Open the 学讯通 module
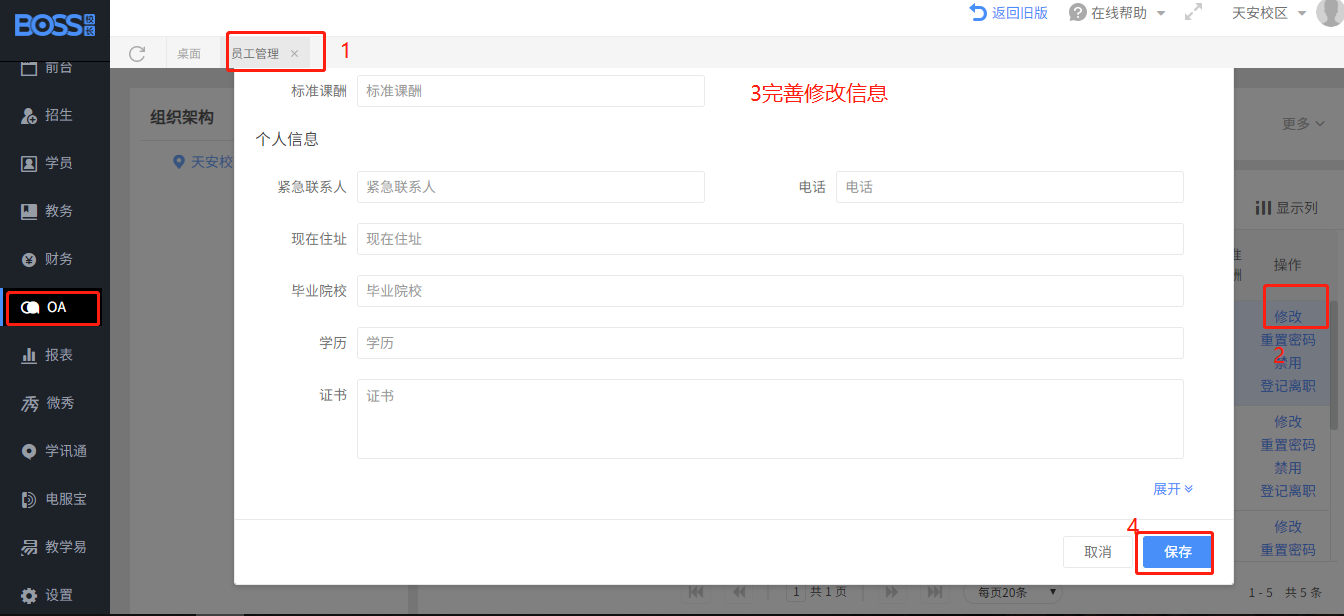The height and width of the screenshot is (616, 1344). [55, 451]
